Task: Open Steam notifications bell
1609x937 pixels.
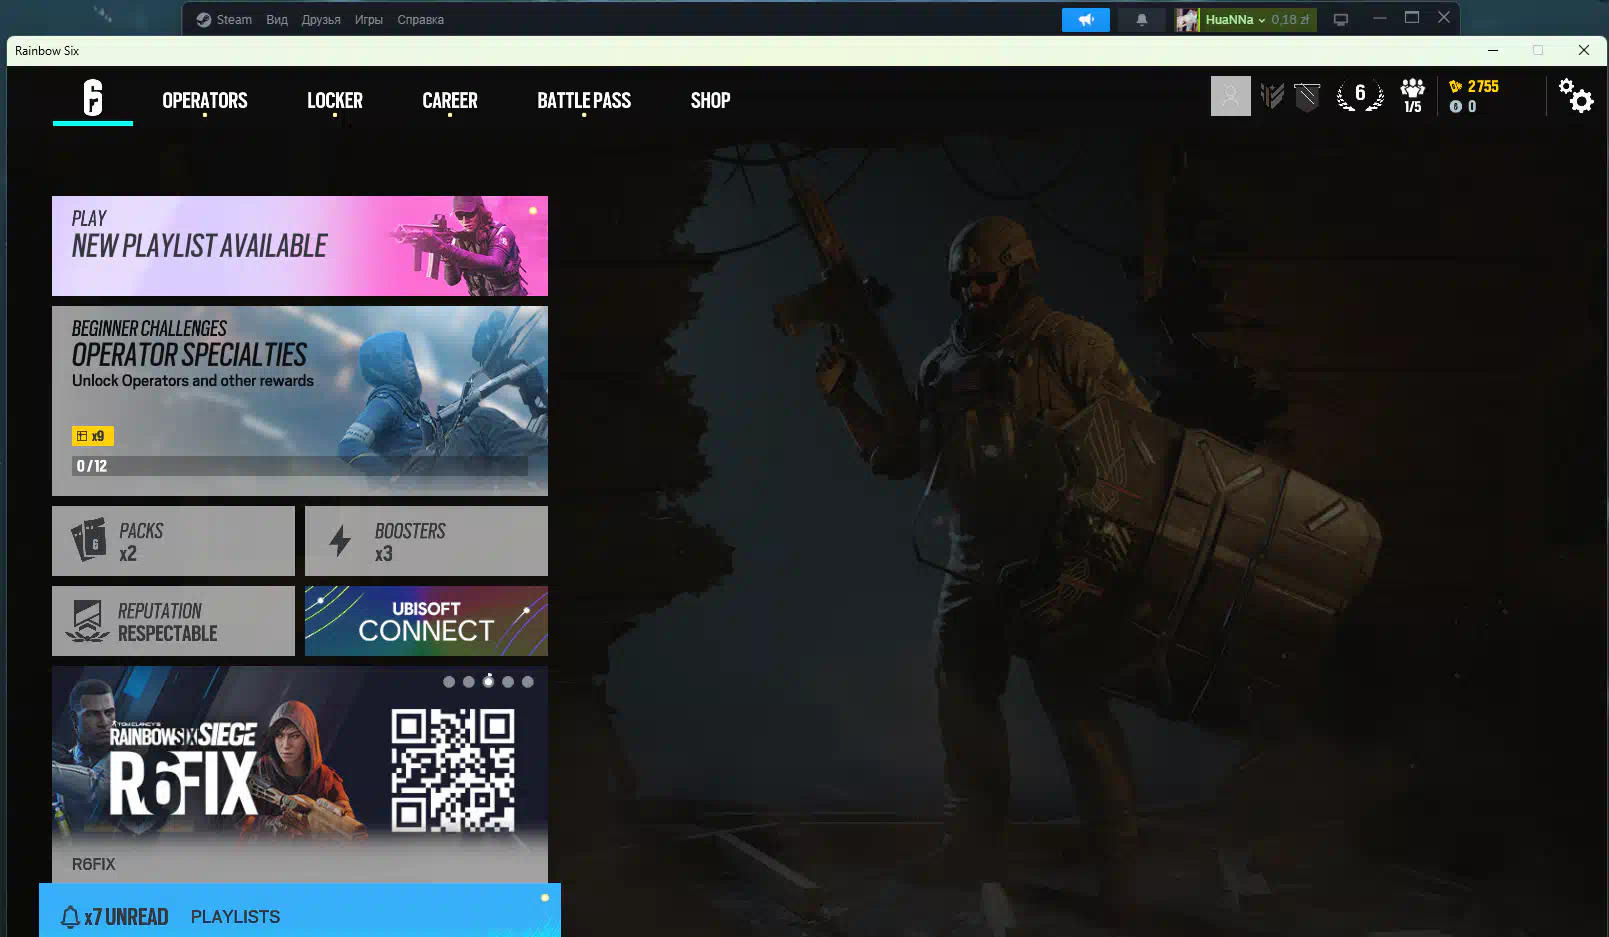Action: pyautogui.click(x=1142, y=19)
